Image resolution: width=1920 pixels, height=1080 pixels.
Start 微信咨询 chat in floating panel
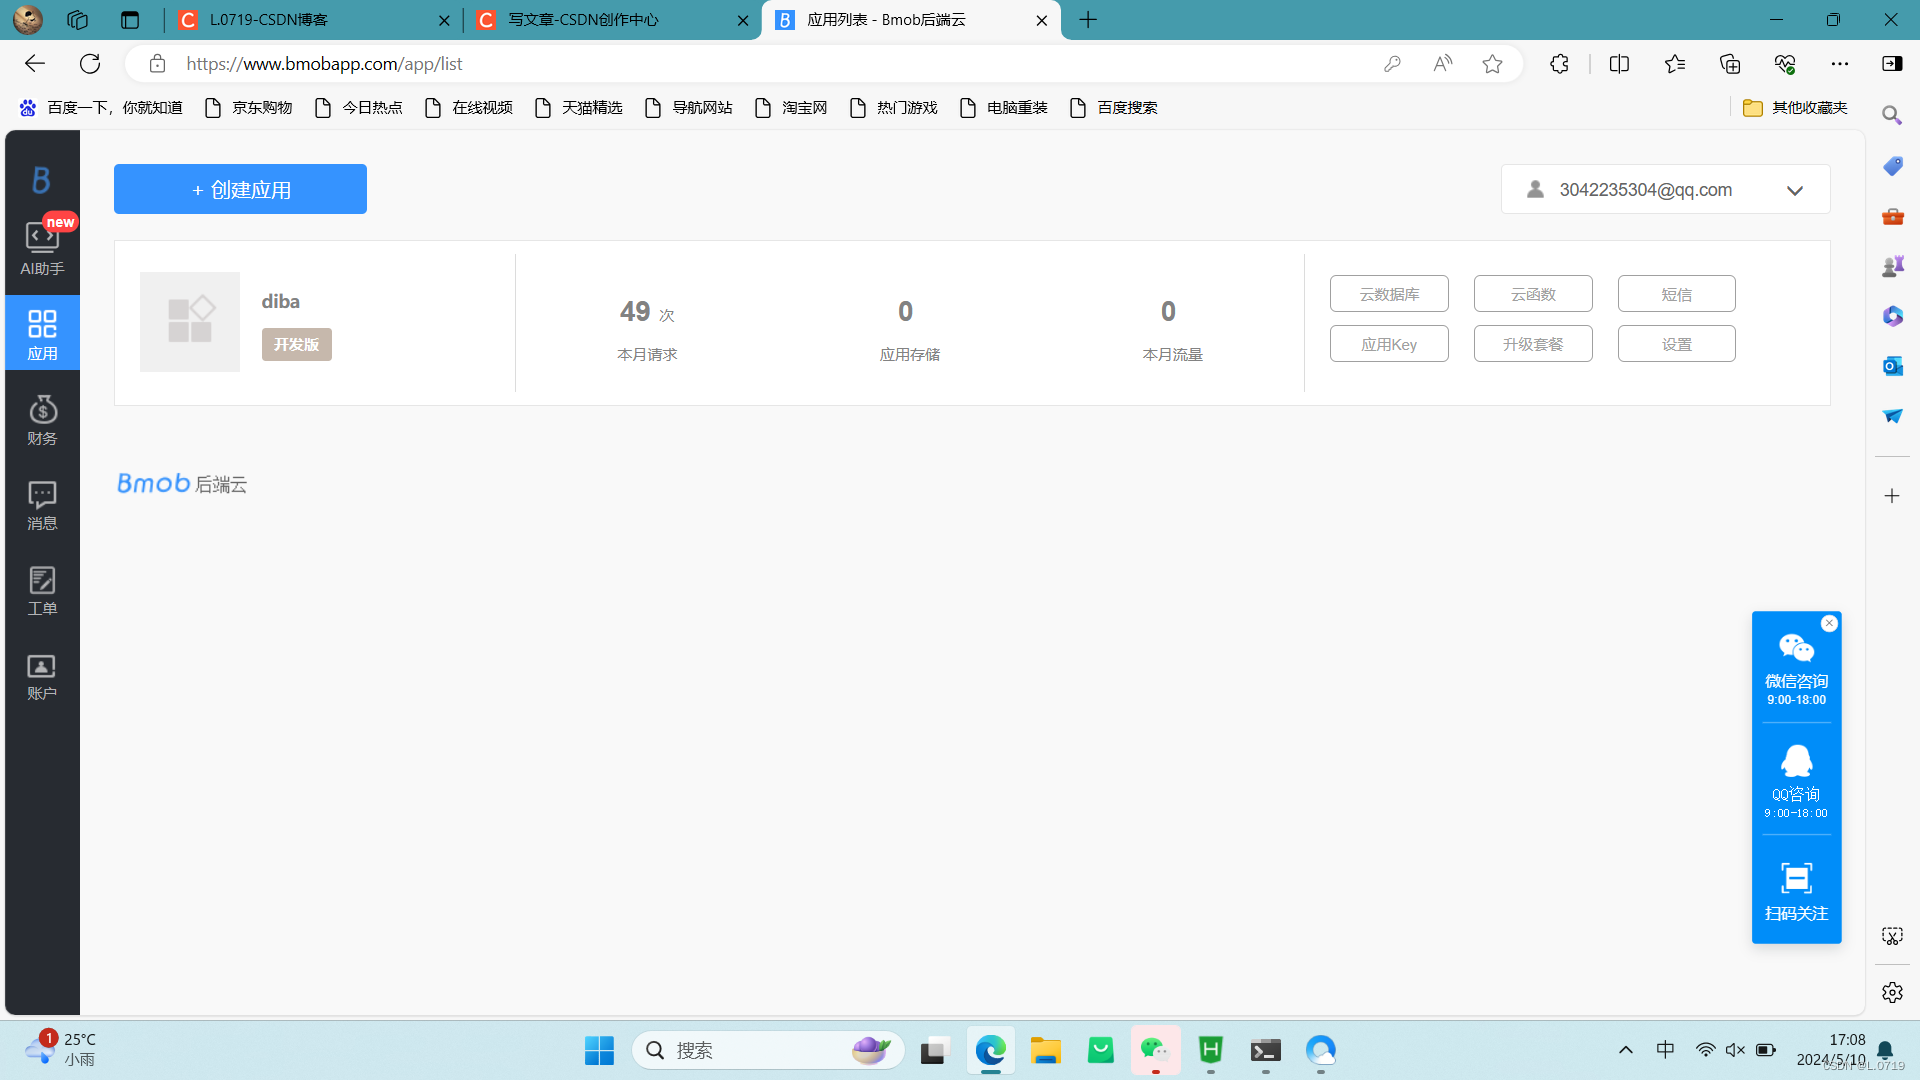point(1796,660)
